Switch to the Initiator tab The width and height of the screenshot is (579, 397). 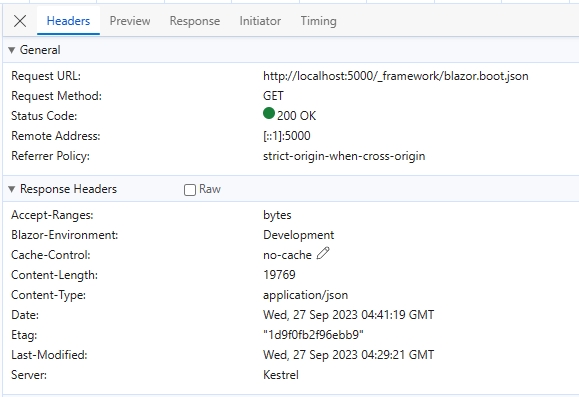(x=260, y=21)
